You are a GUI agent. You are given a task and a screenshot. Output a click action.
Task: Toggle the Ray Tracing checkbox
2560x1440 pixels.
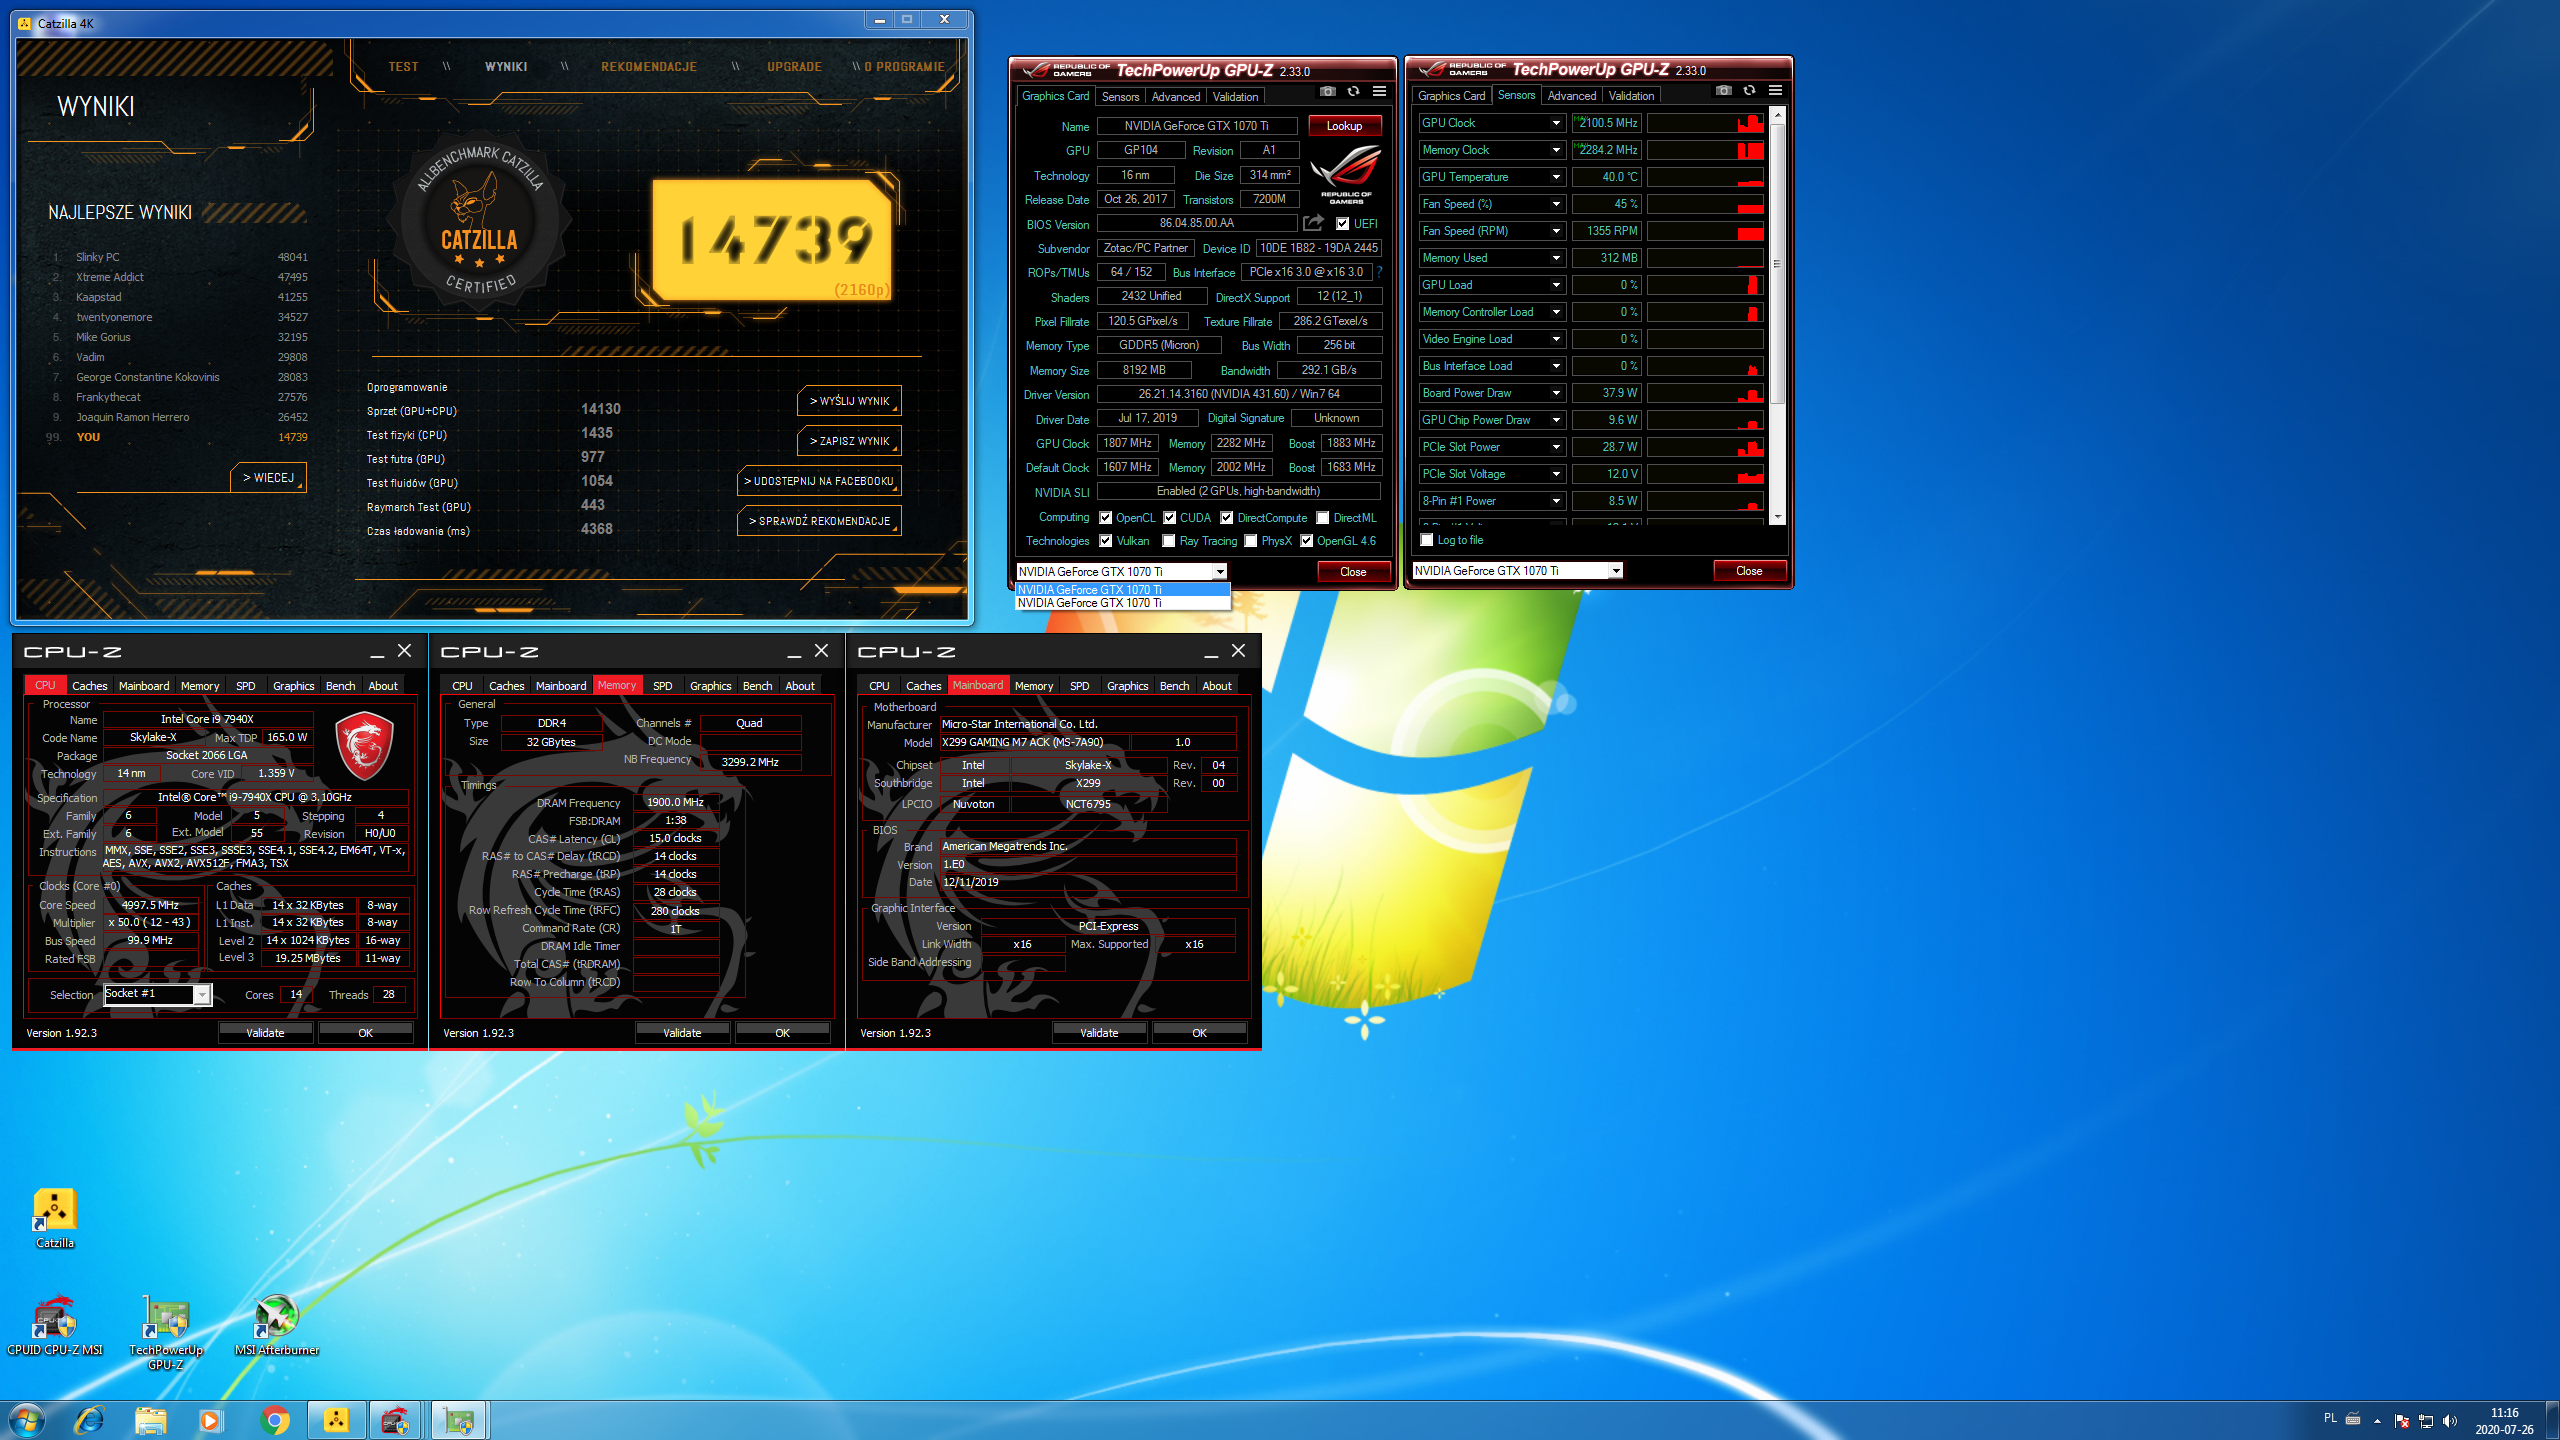(1169, 541)
